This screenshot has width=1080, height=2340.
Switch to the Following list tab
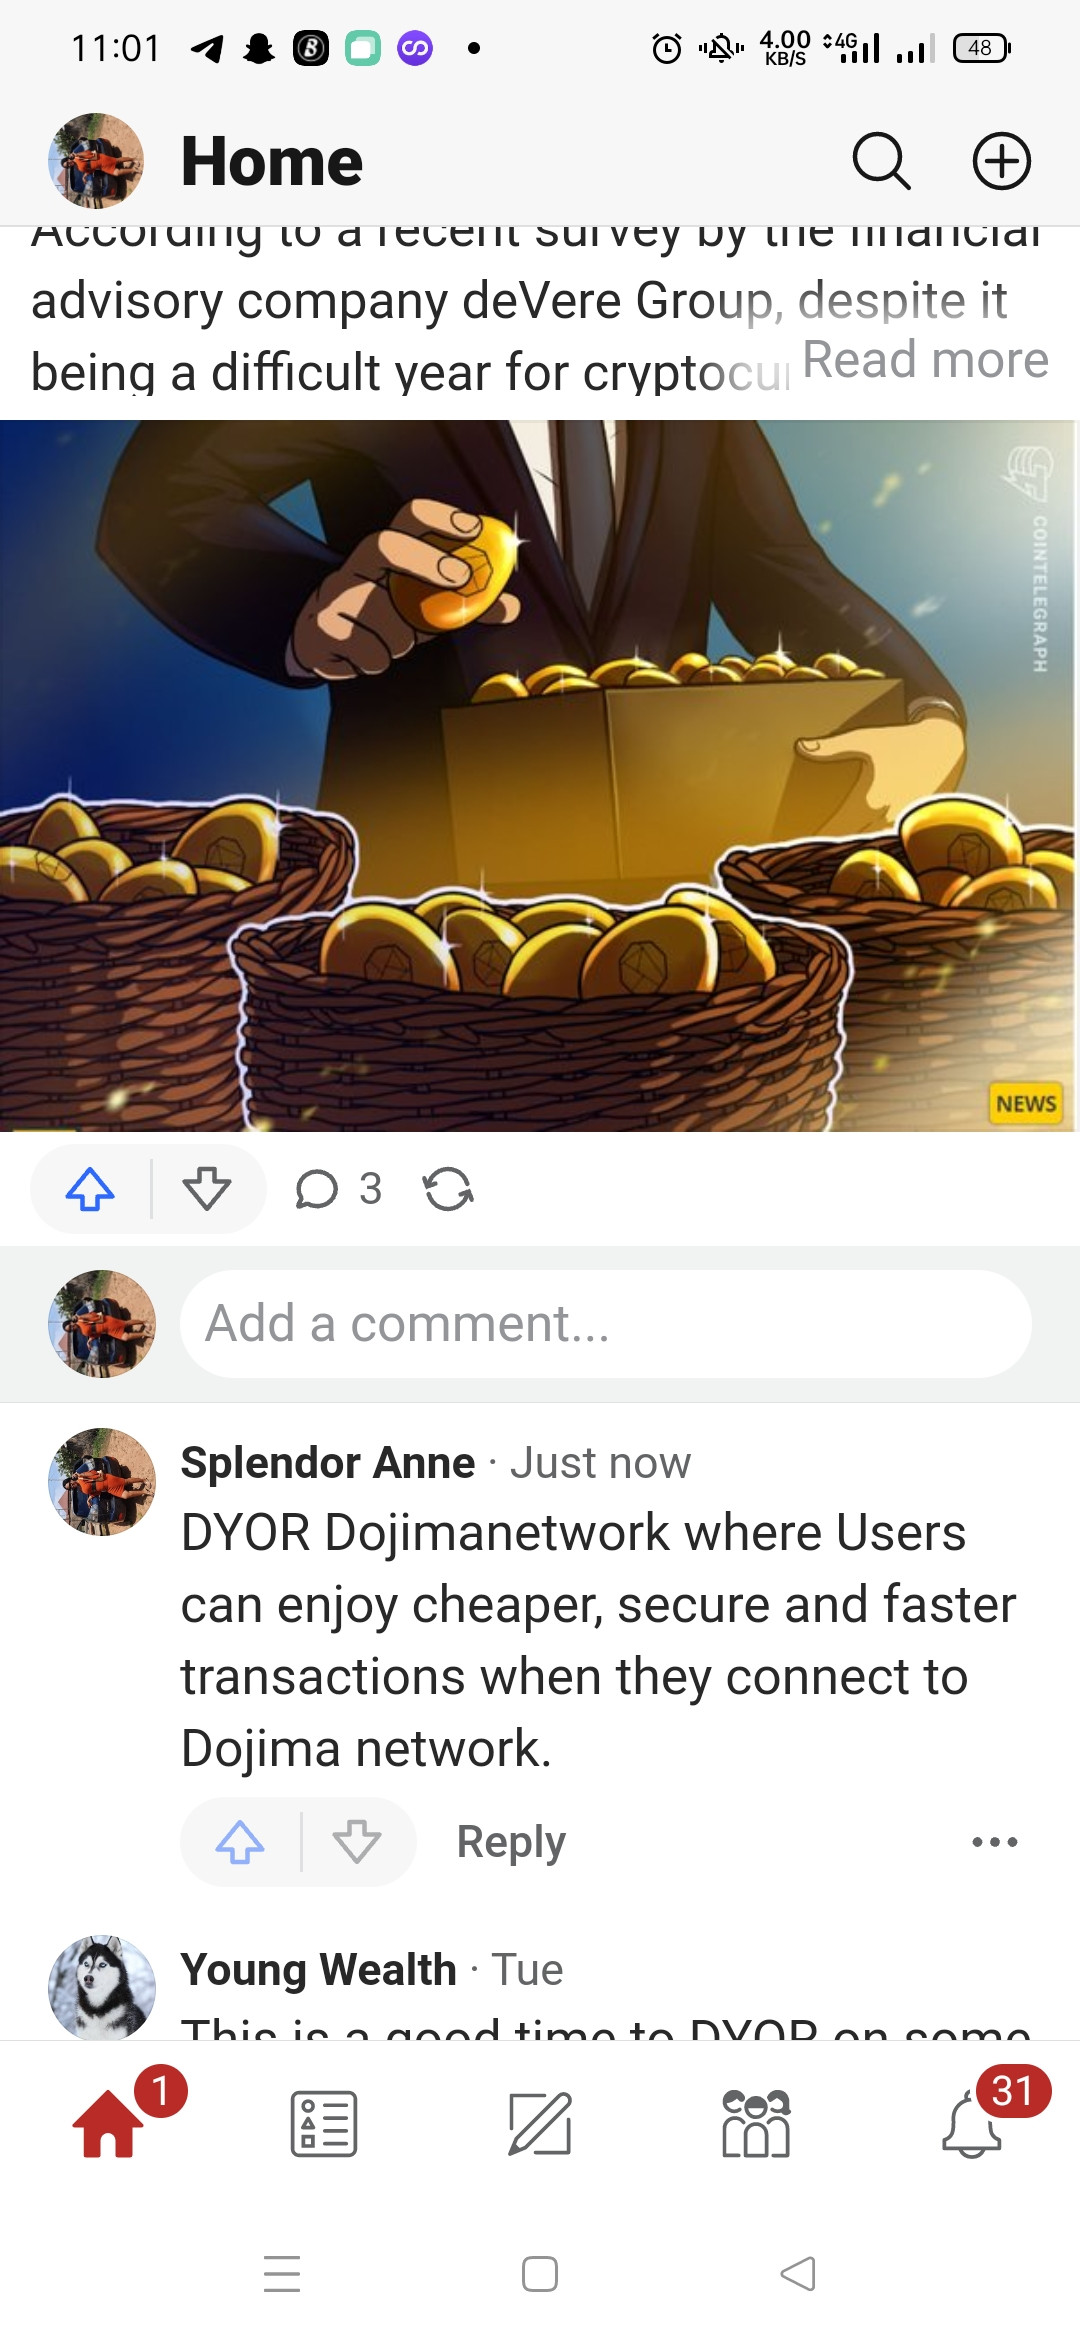click(x=324, y=2122)
